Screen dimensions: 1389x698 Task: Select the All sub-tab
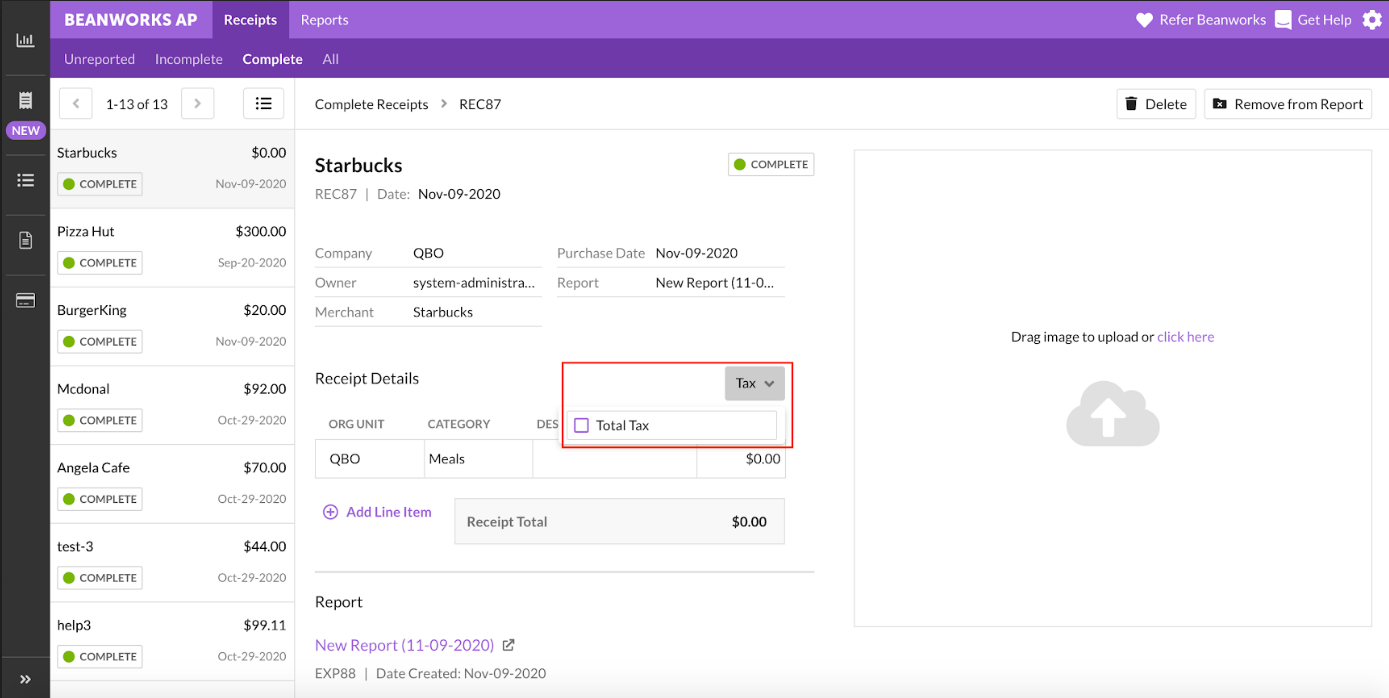330,59
